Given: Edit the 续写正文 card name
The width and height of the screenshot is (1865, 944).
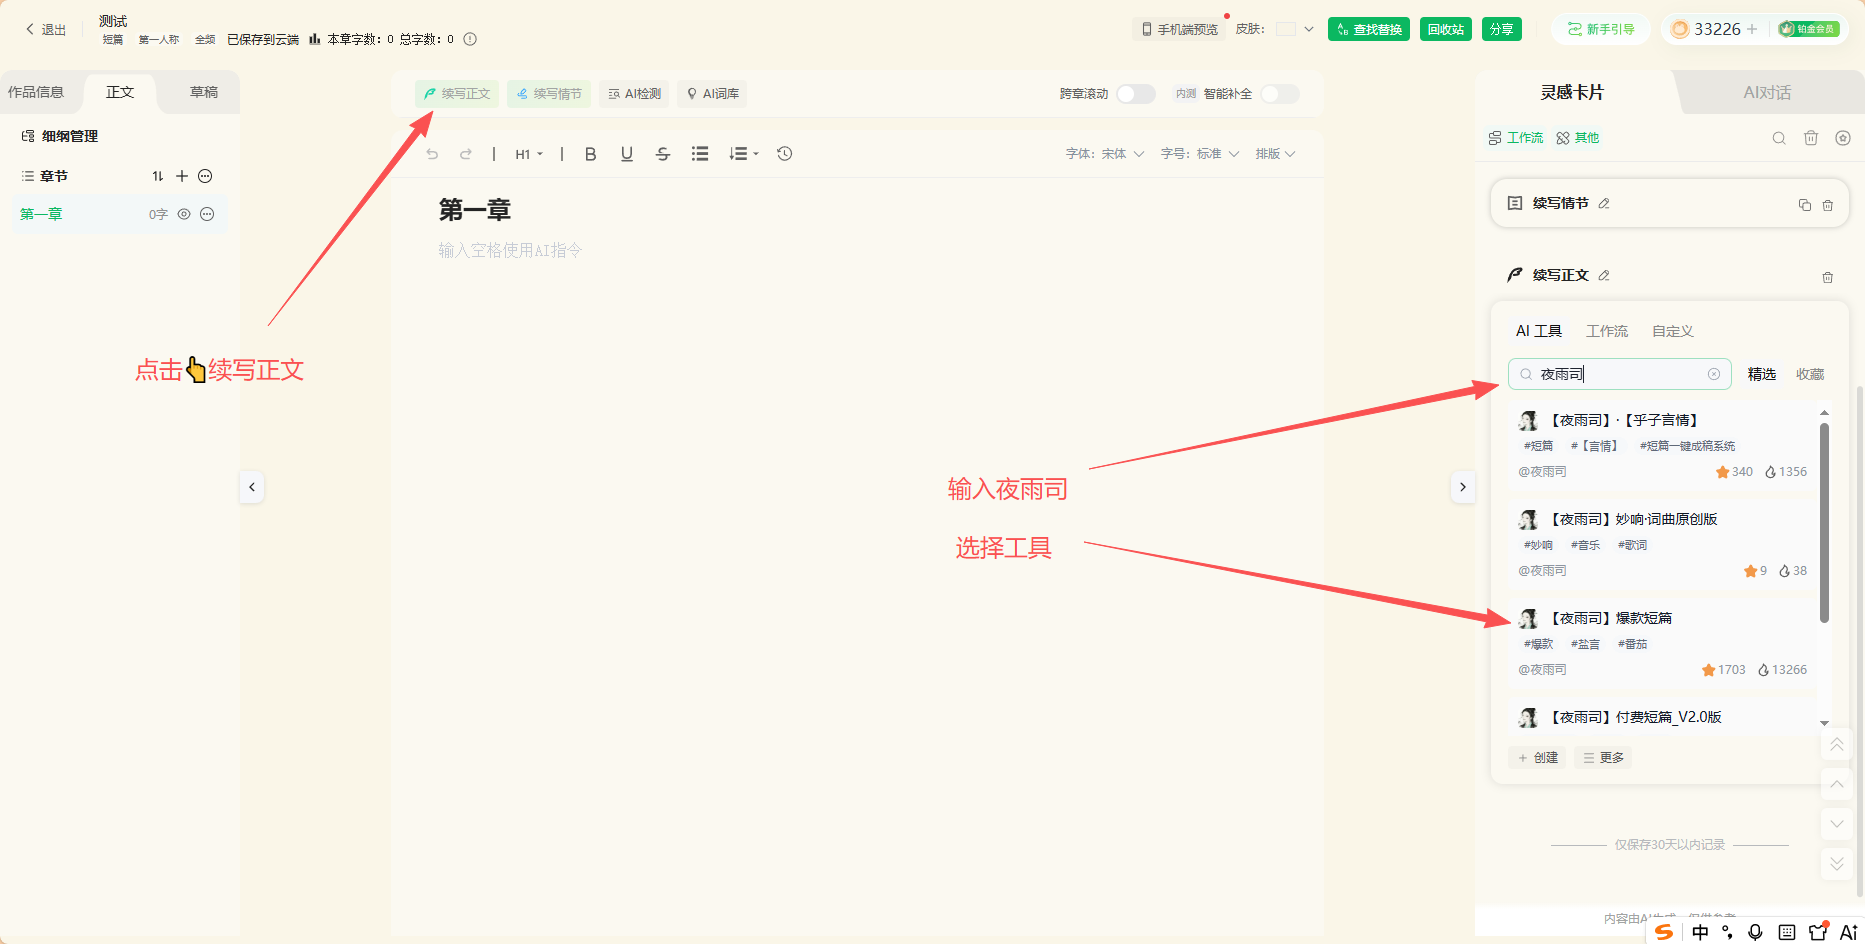Looking at the screenshot, I should pyautogui.click(x=1604, y=275).
